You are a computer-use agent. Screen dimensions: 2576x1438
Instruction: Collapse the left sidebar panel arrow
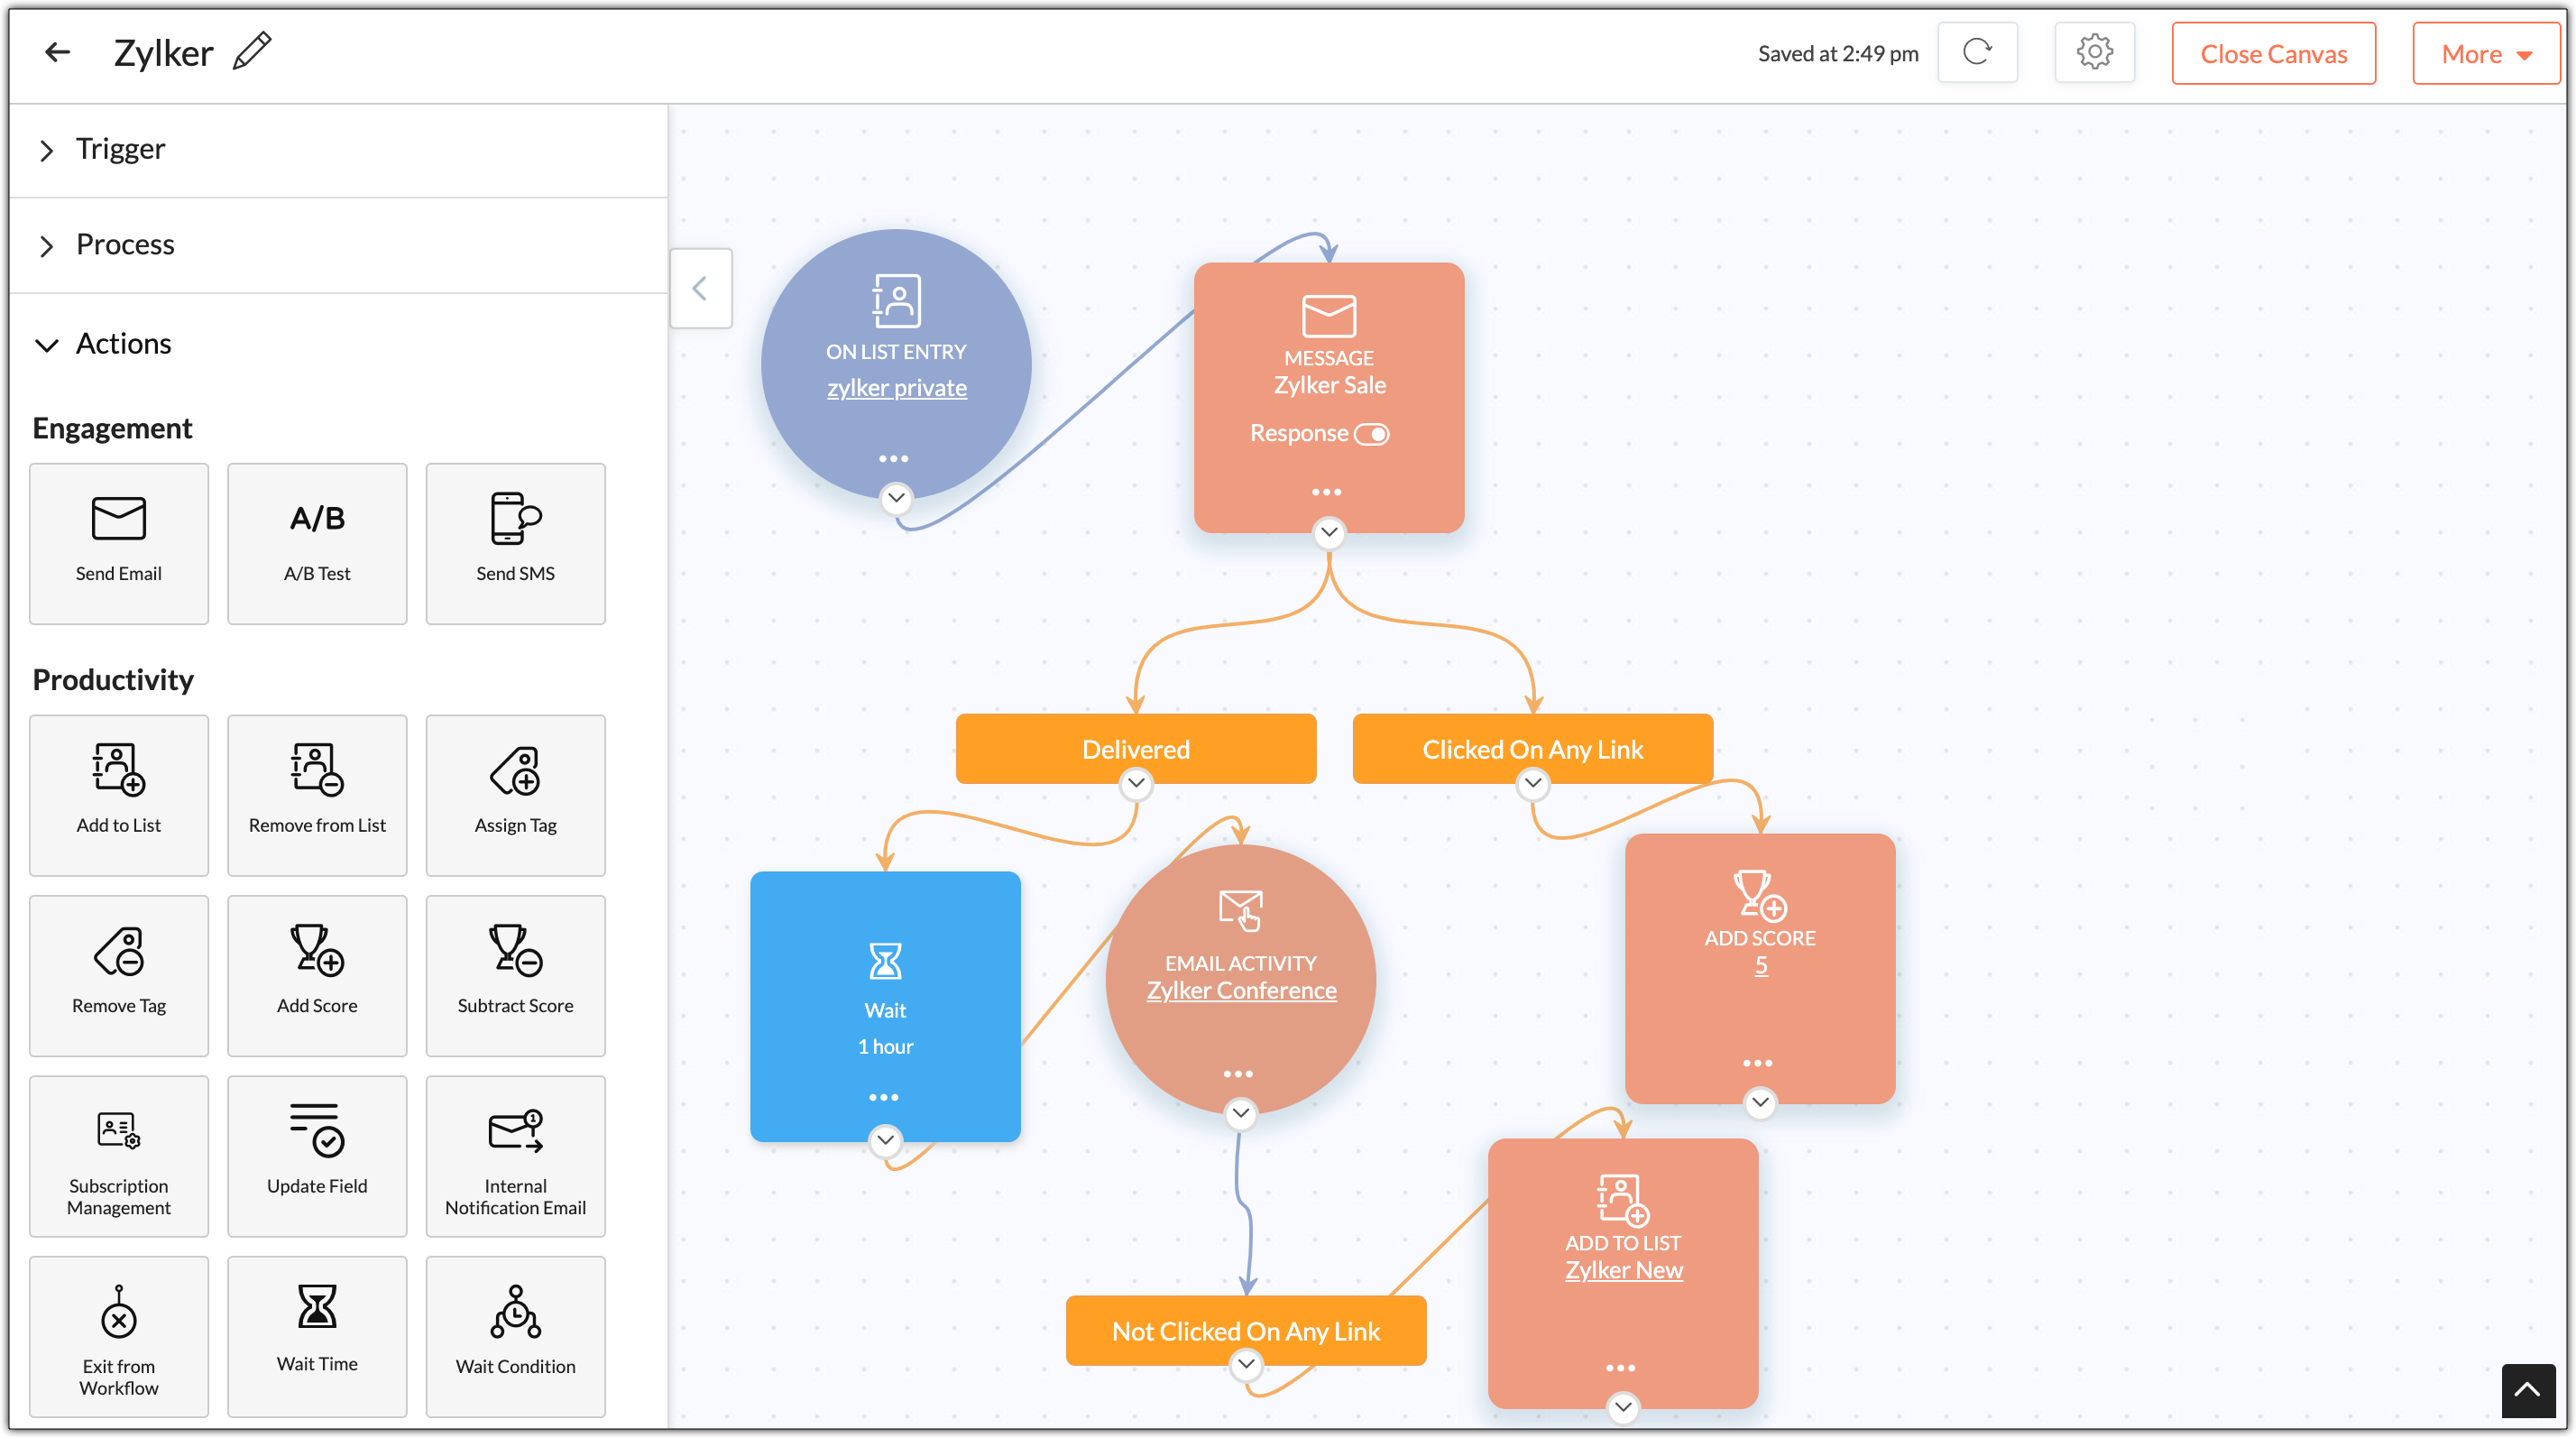(700, 289)
